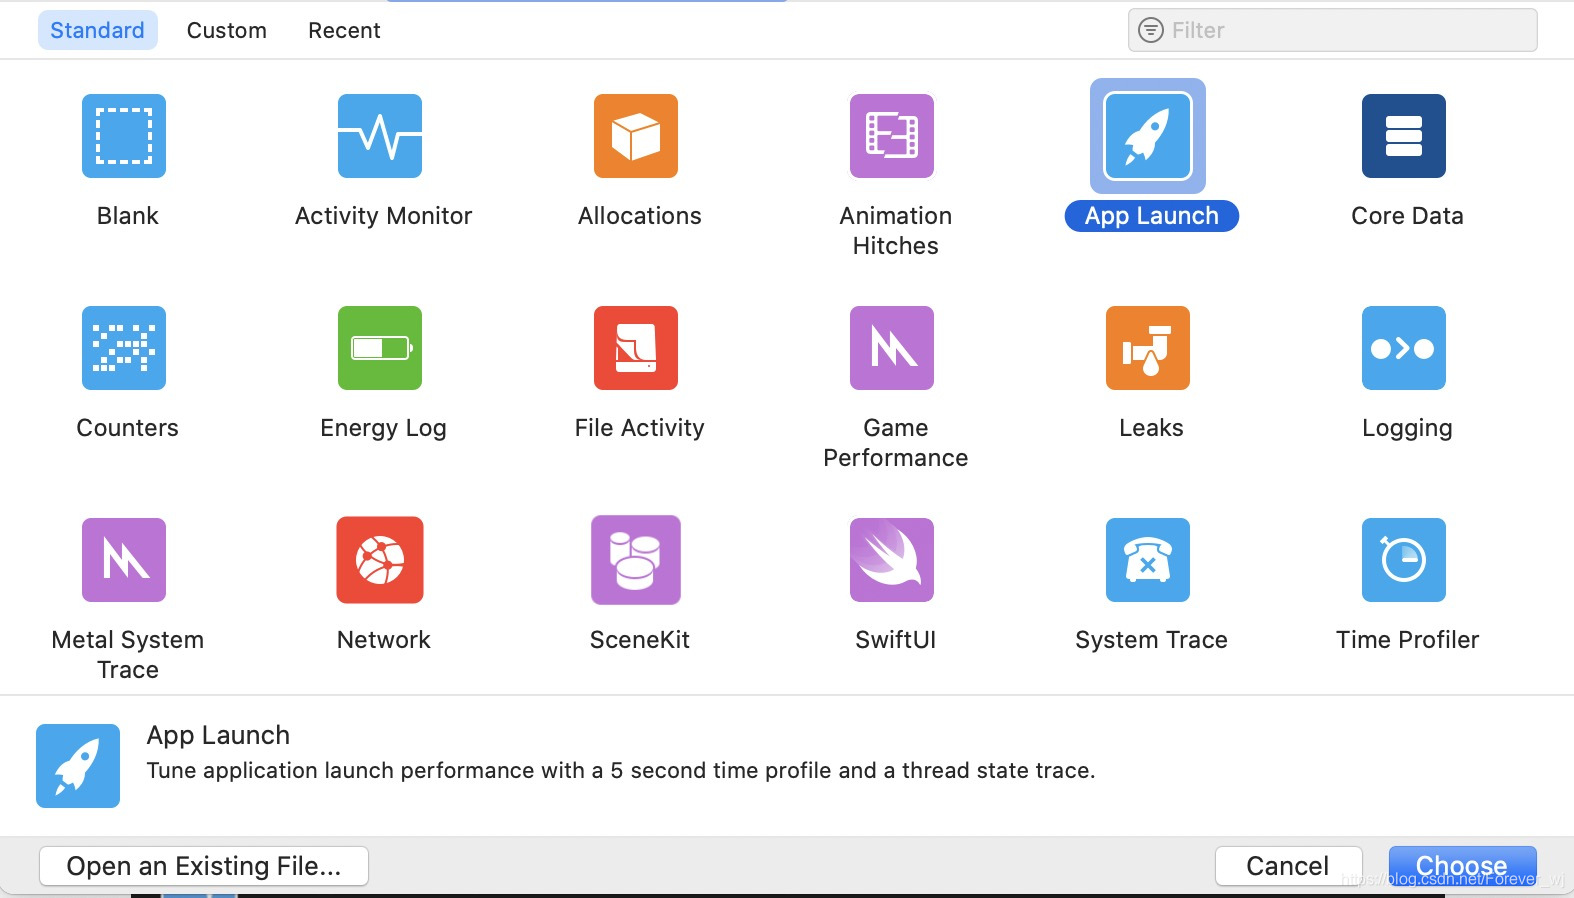Click the Counters label text

(x=128, y=428)
